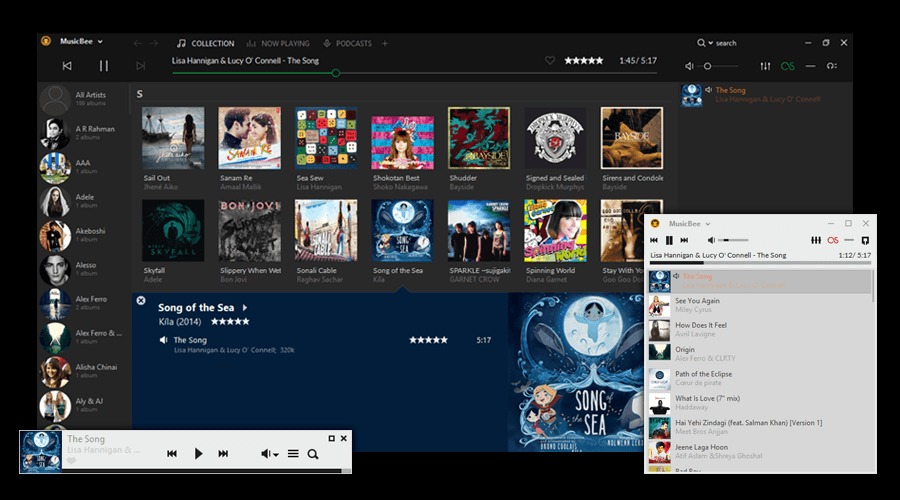Image resolution: width=900 pixels, height=500 pixels.
Task: Open the Skyfall album thumbnail
Action: tap(173, 230)
